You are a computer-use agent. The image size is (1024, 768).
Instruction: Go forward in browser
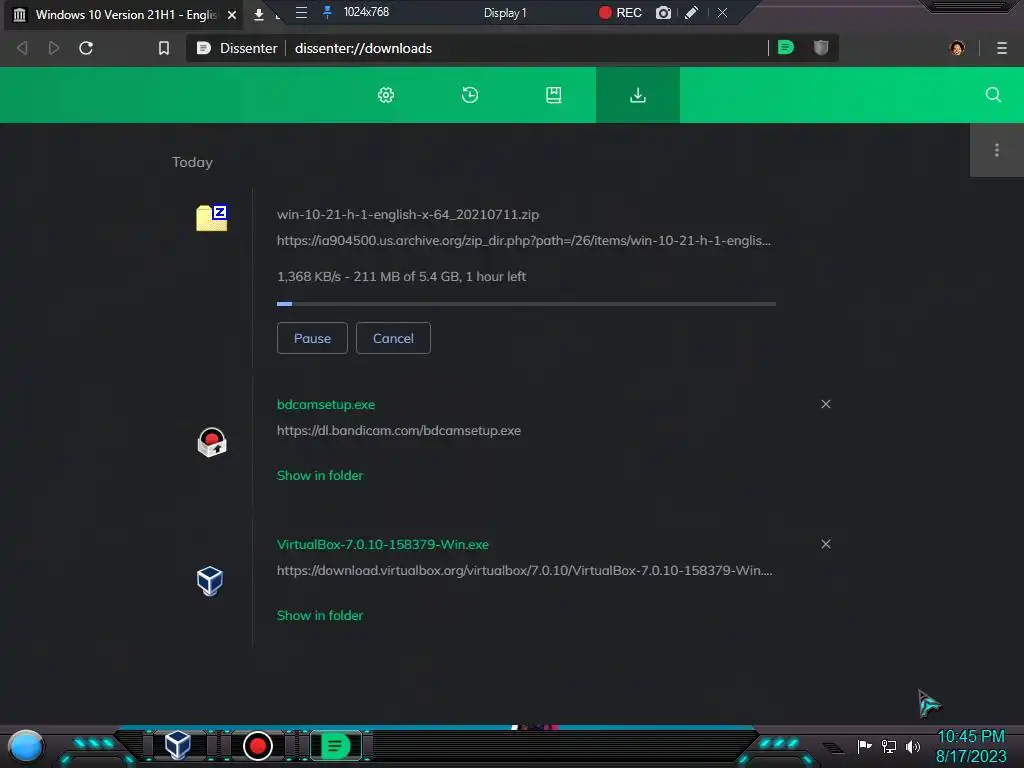[x=54, y=48]
